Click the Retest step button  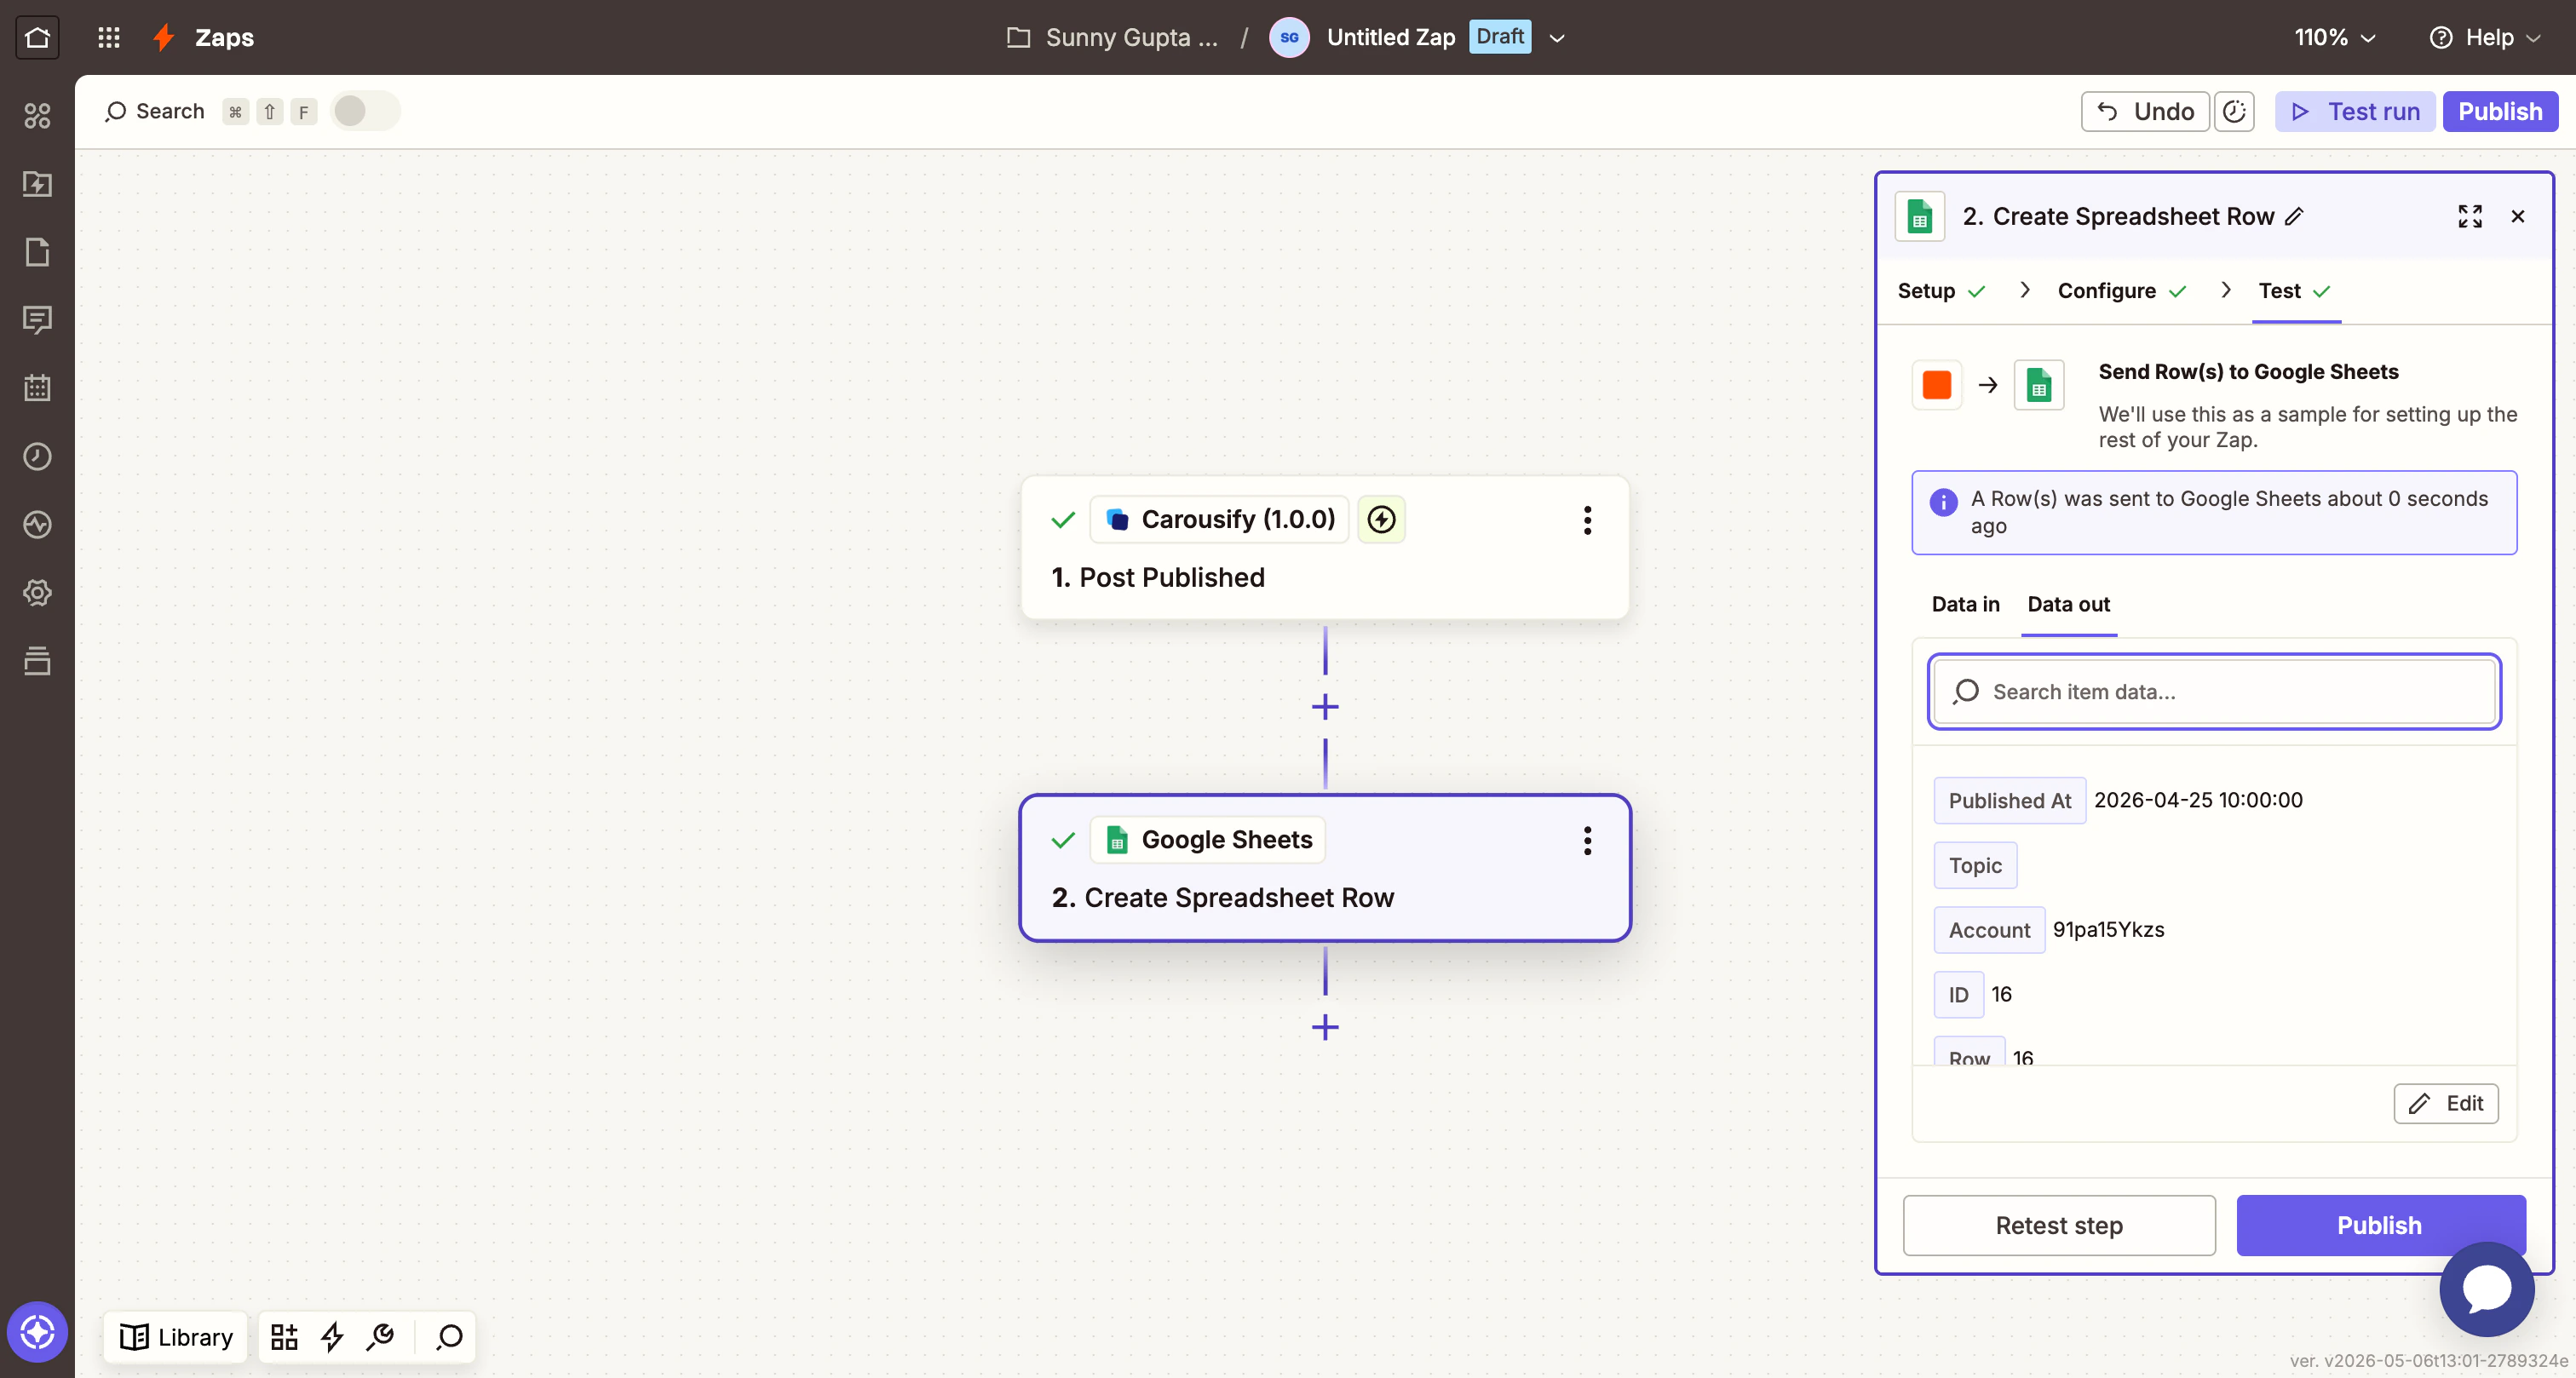click(x=2059, y=1225)
